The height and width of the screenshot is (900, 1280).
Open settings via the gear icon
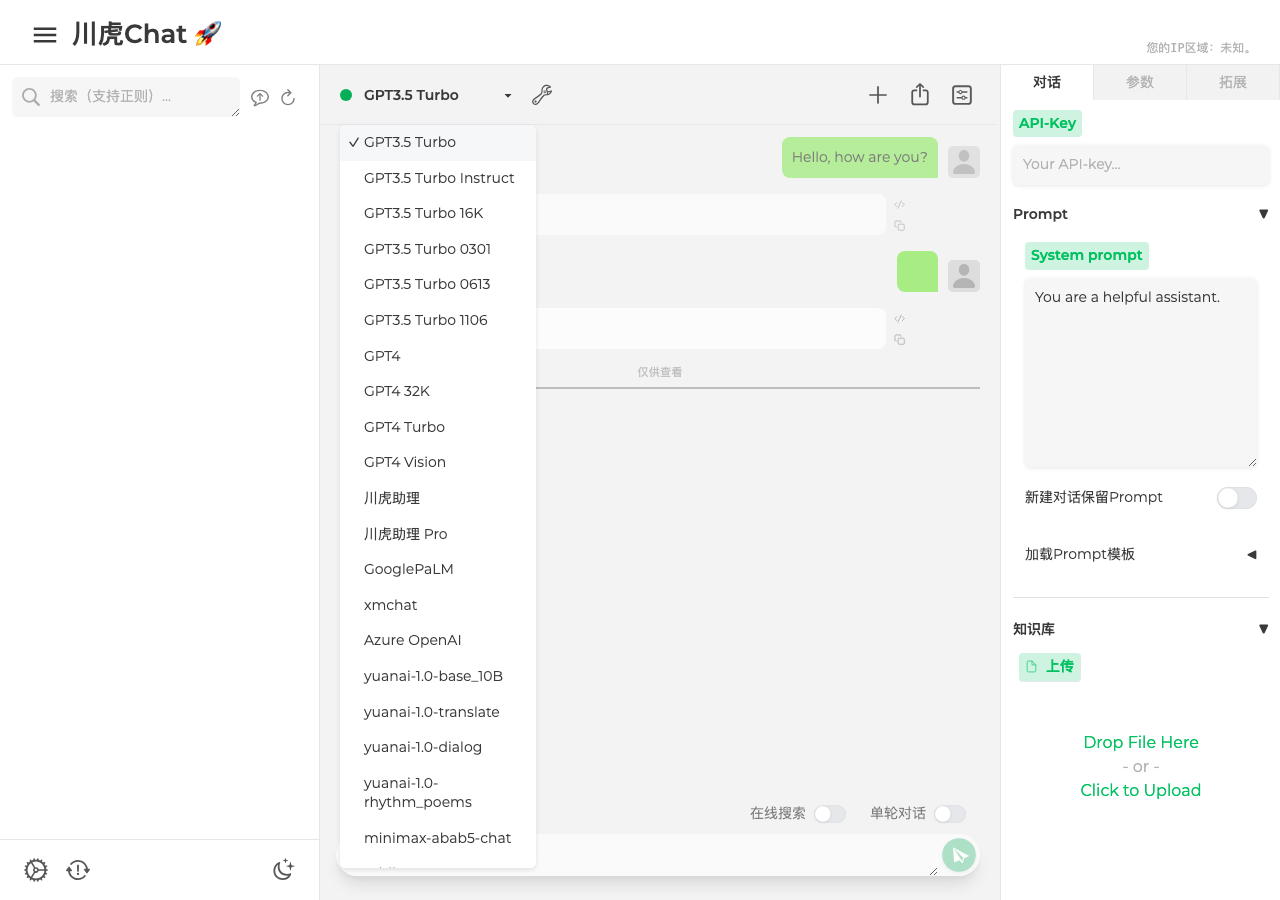coord(36,870)
